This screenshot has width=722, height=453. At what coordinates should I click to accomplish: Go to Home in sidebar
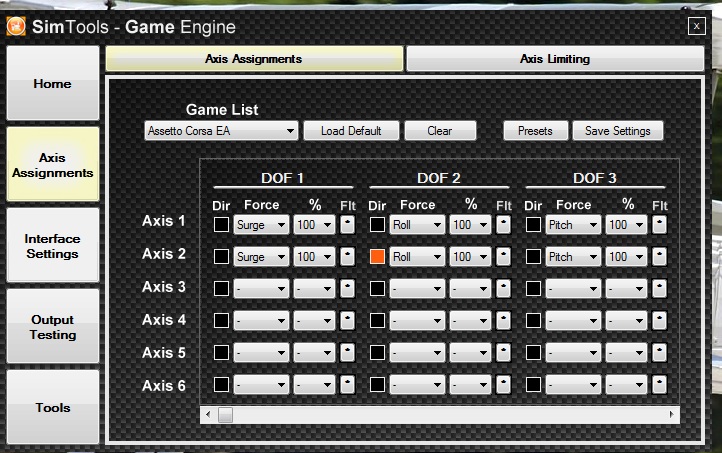[52, 83]
